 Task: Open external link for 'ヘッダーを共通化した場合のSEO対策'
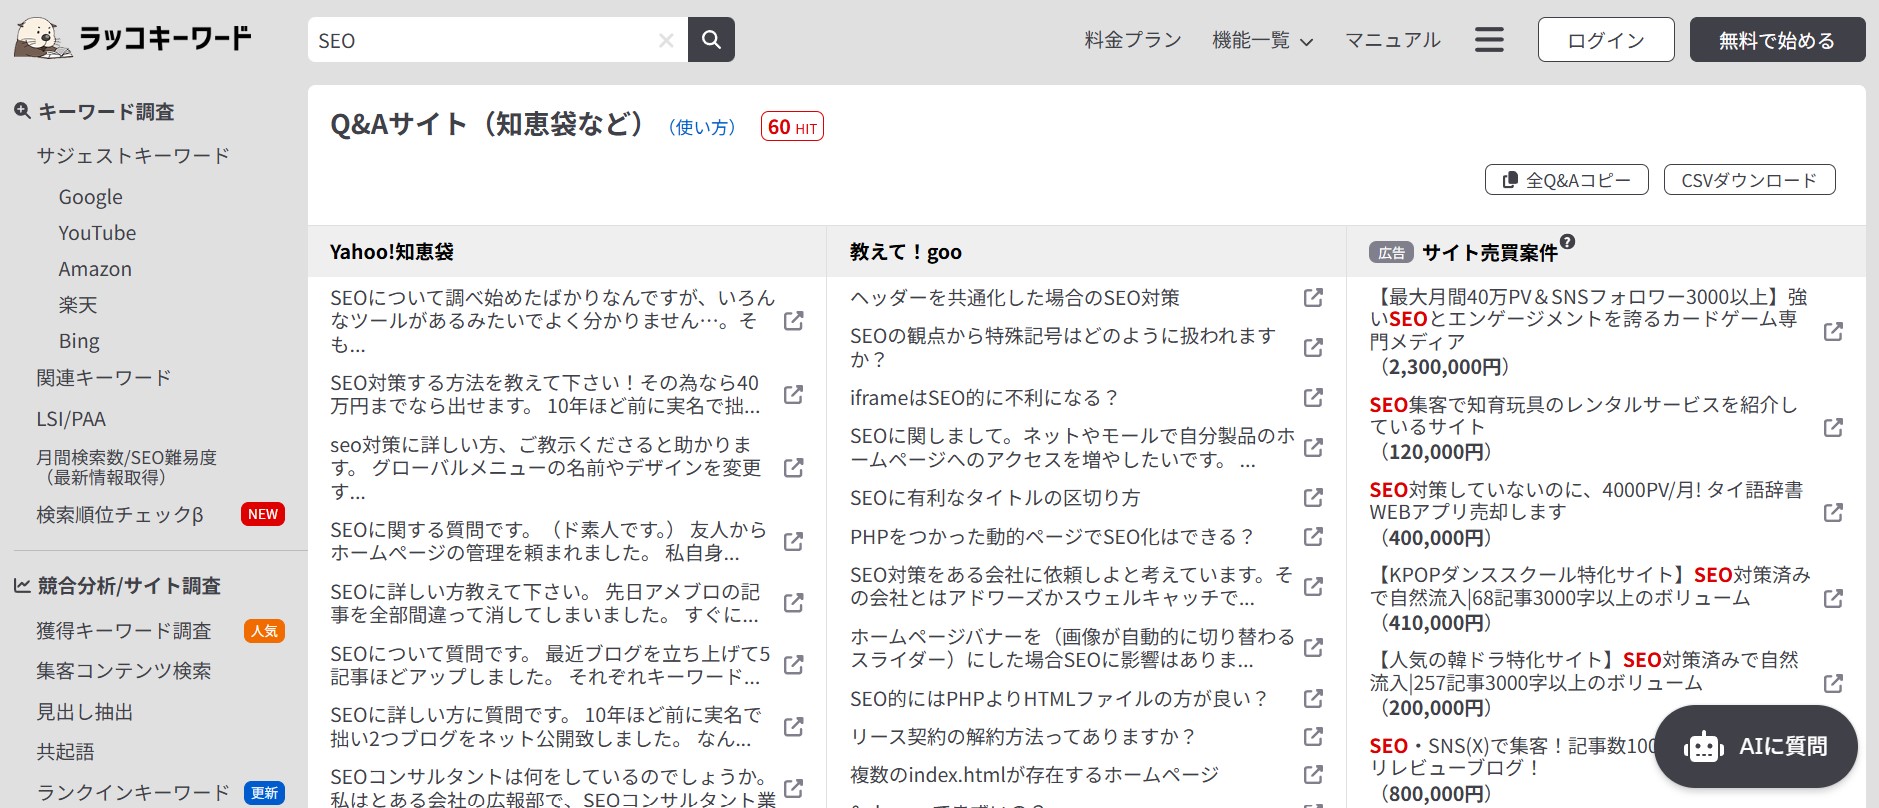[x=1313, y=297]
